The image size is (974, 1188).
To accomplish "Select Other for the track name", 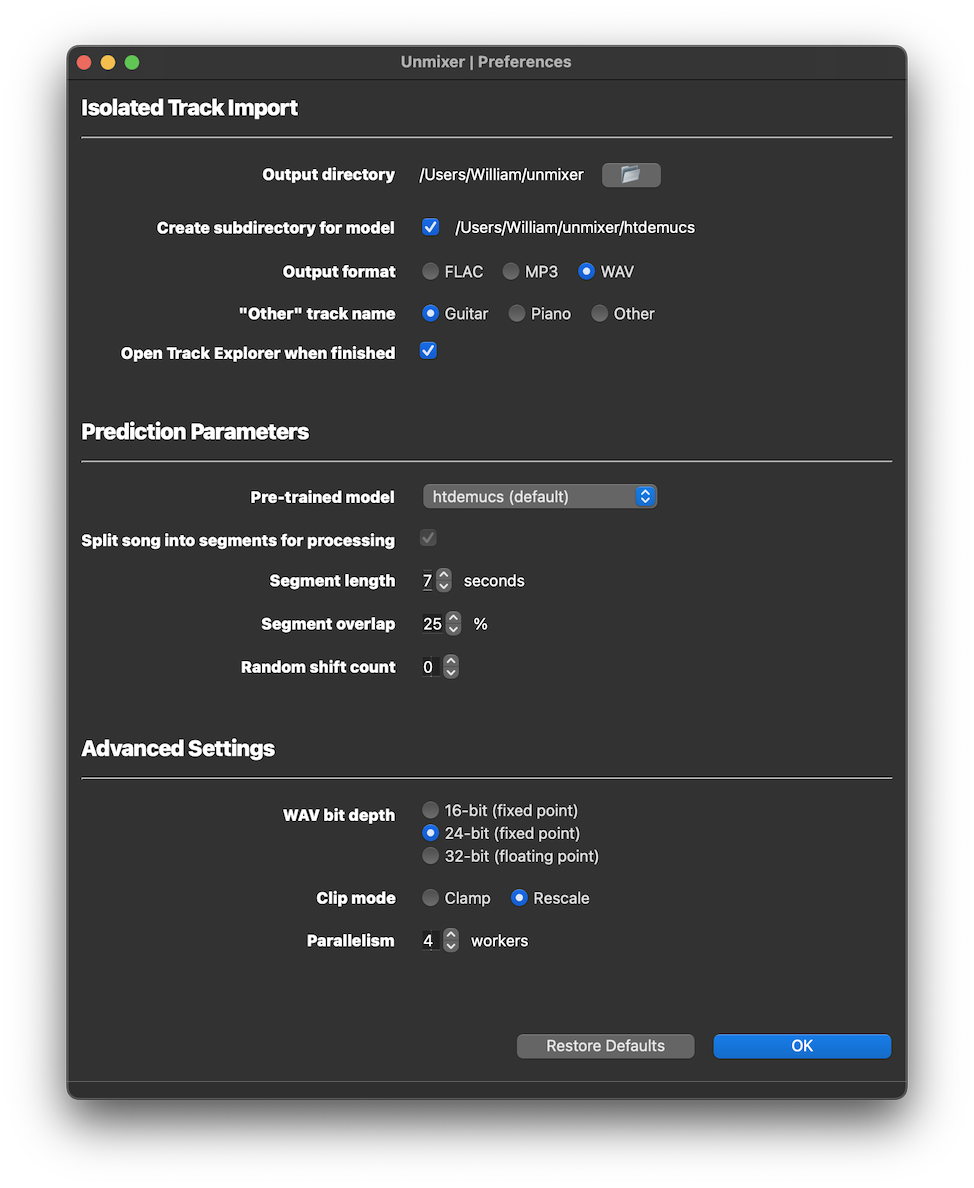I will point(598,313).
